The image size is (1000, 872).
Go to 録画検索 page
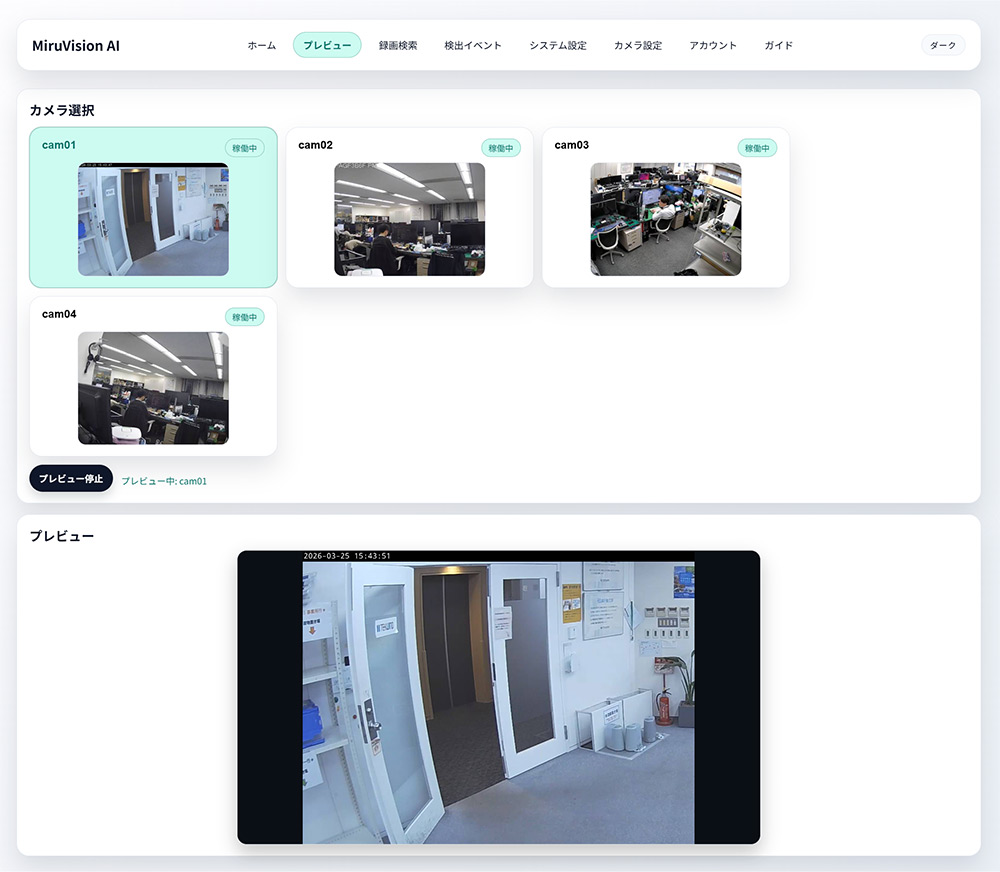tap(398, 45)
